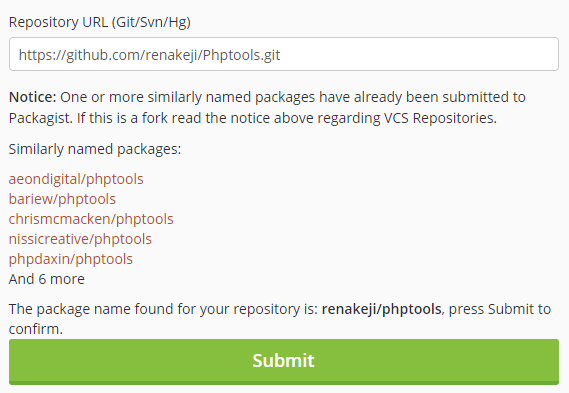The width and height of the screenshot is (569, 393).
Task: Open the phpdaxin/phptools package link
Action: point(71,259)
